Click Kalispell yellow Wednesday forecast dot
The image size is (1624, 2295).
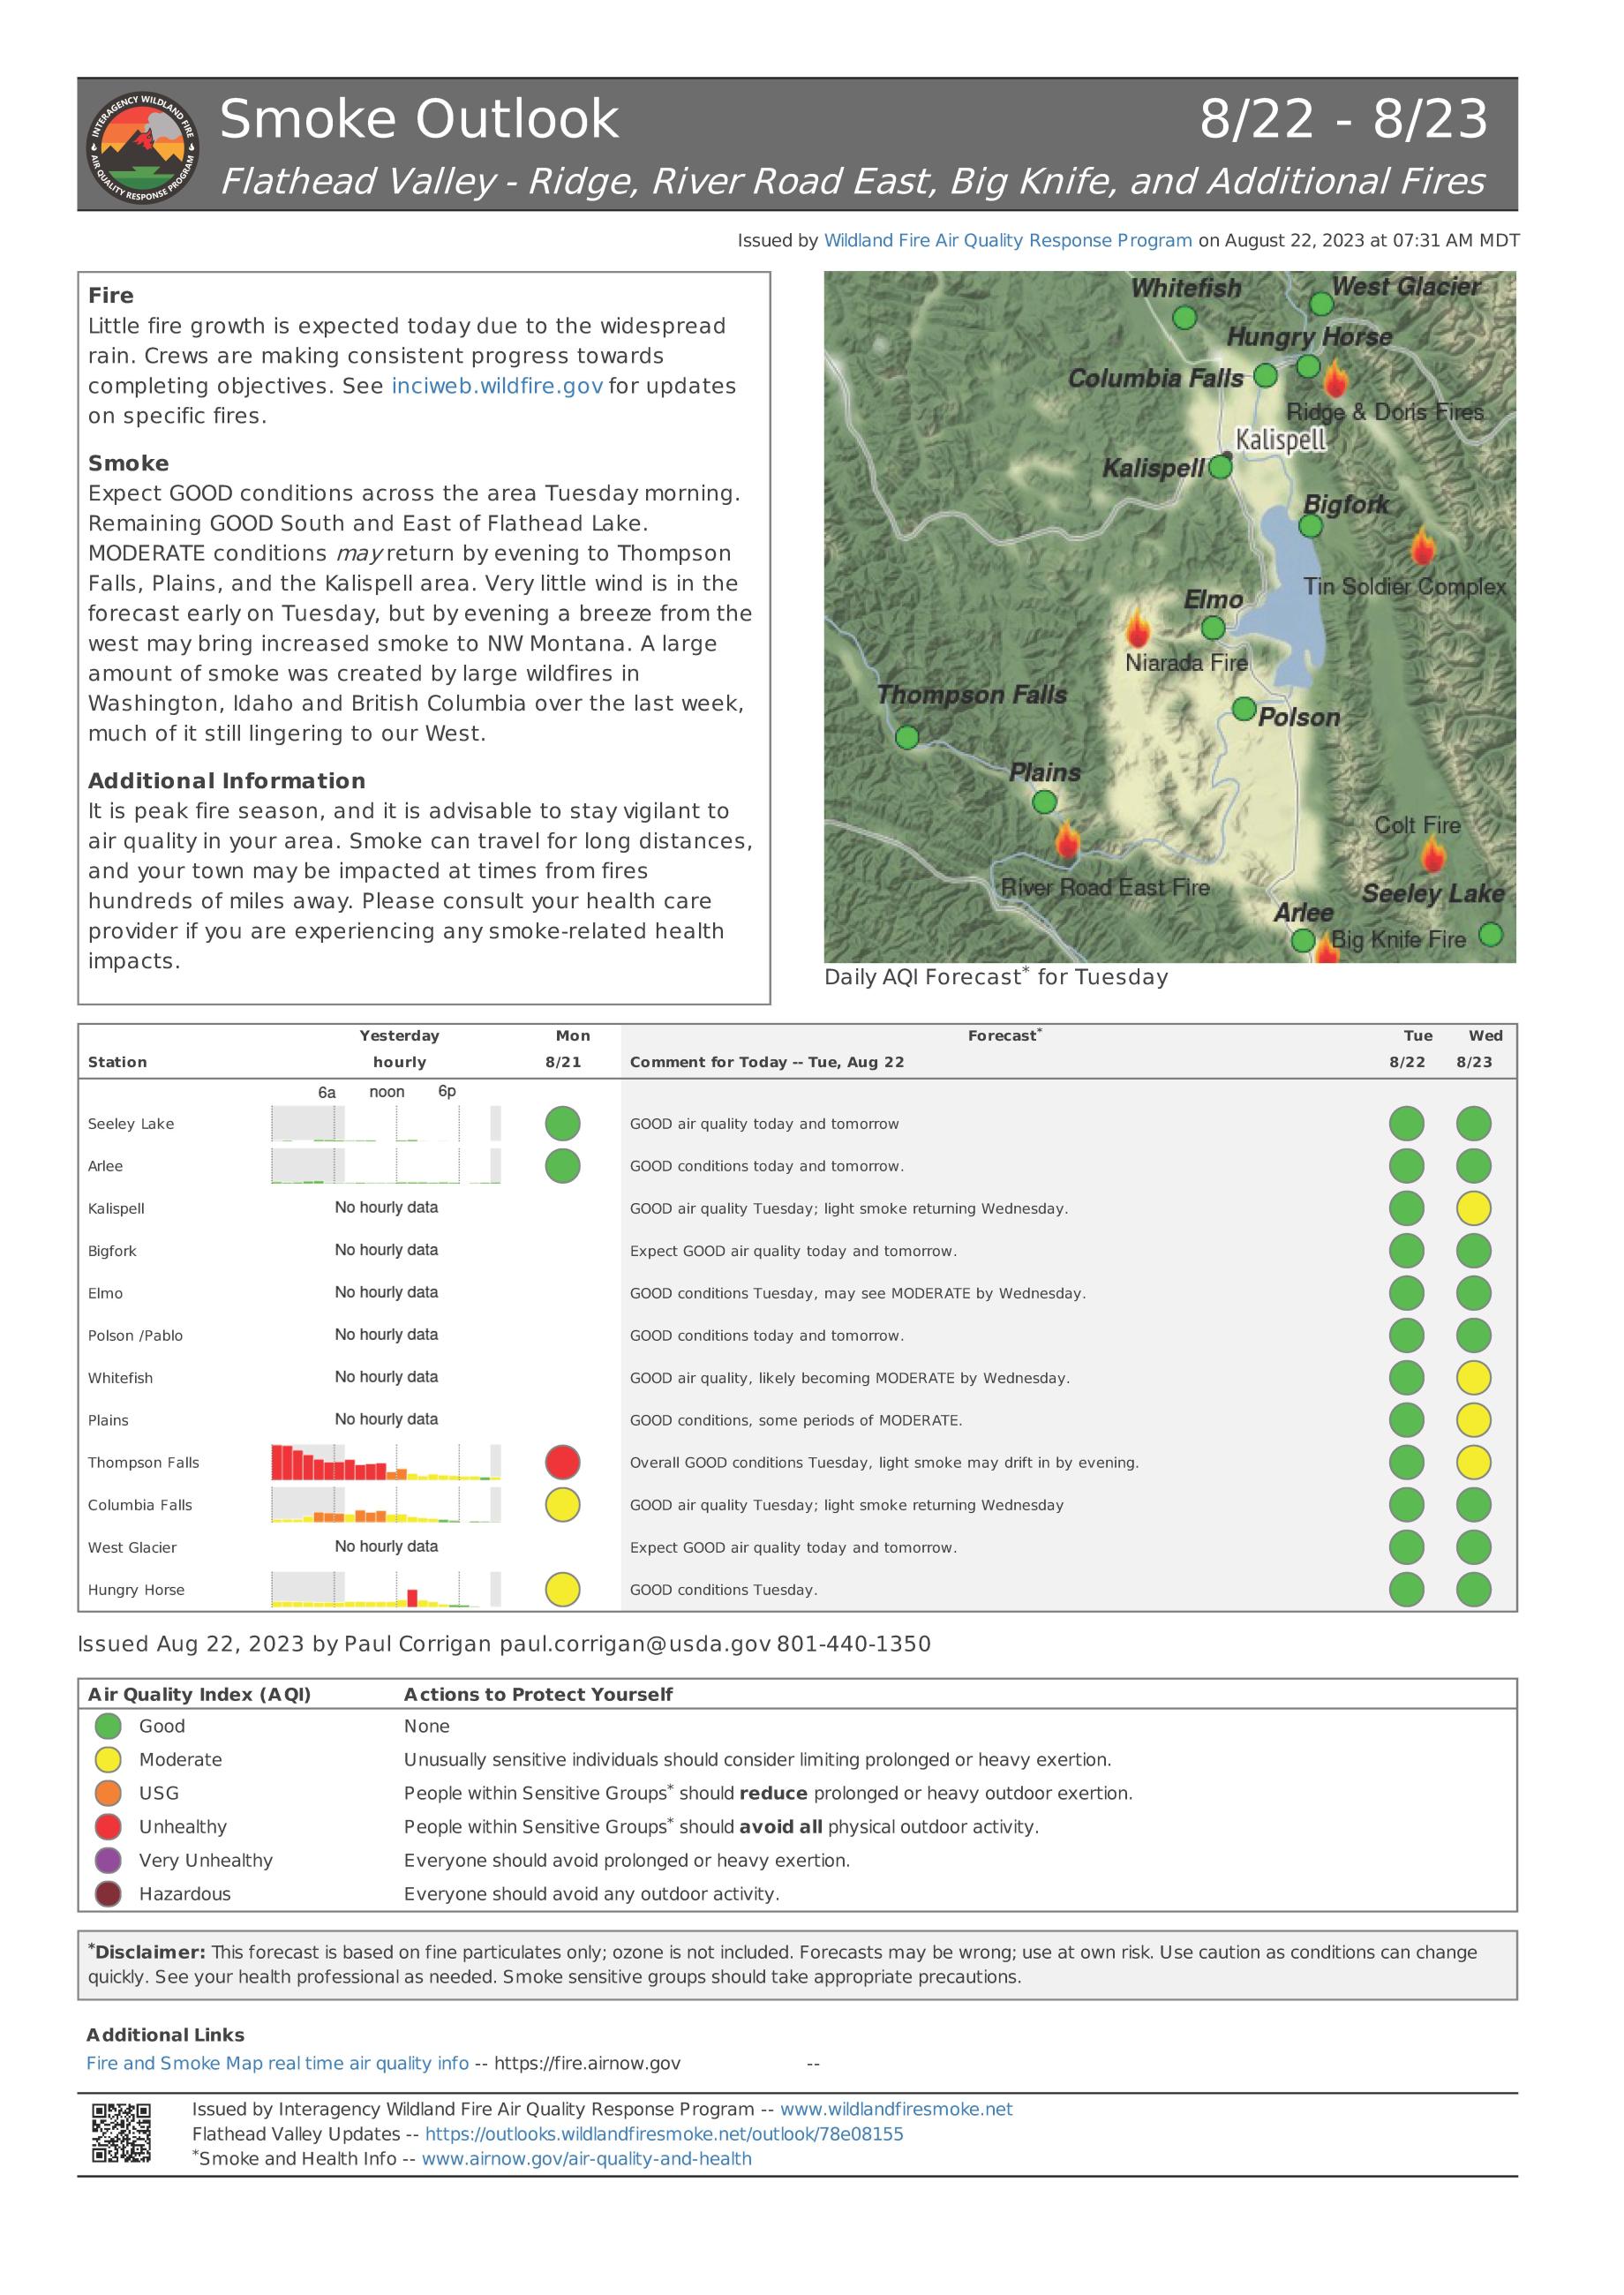coord(1473,1208)
